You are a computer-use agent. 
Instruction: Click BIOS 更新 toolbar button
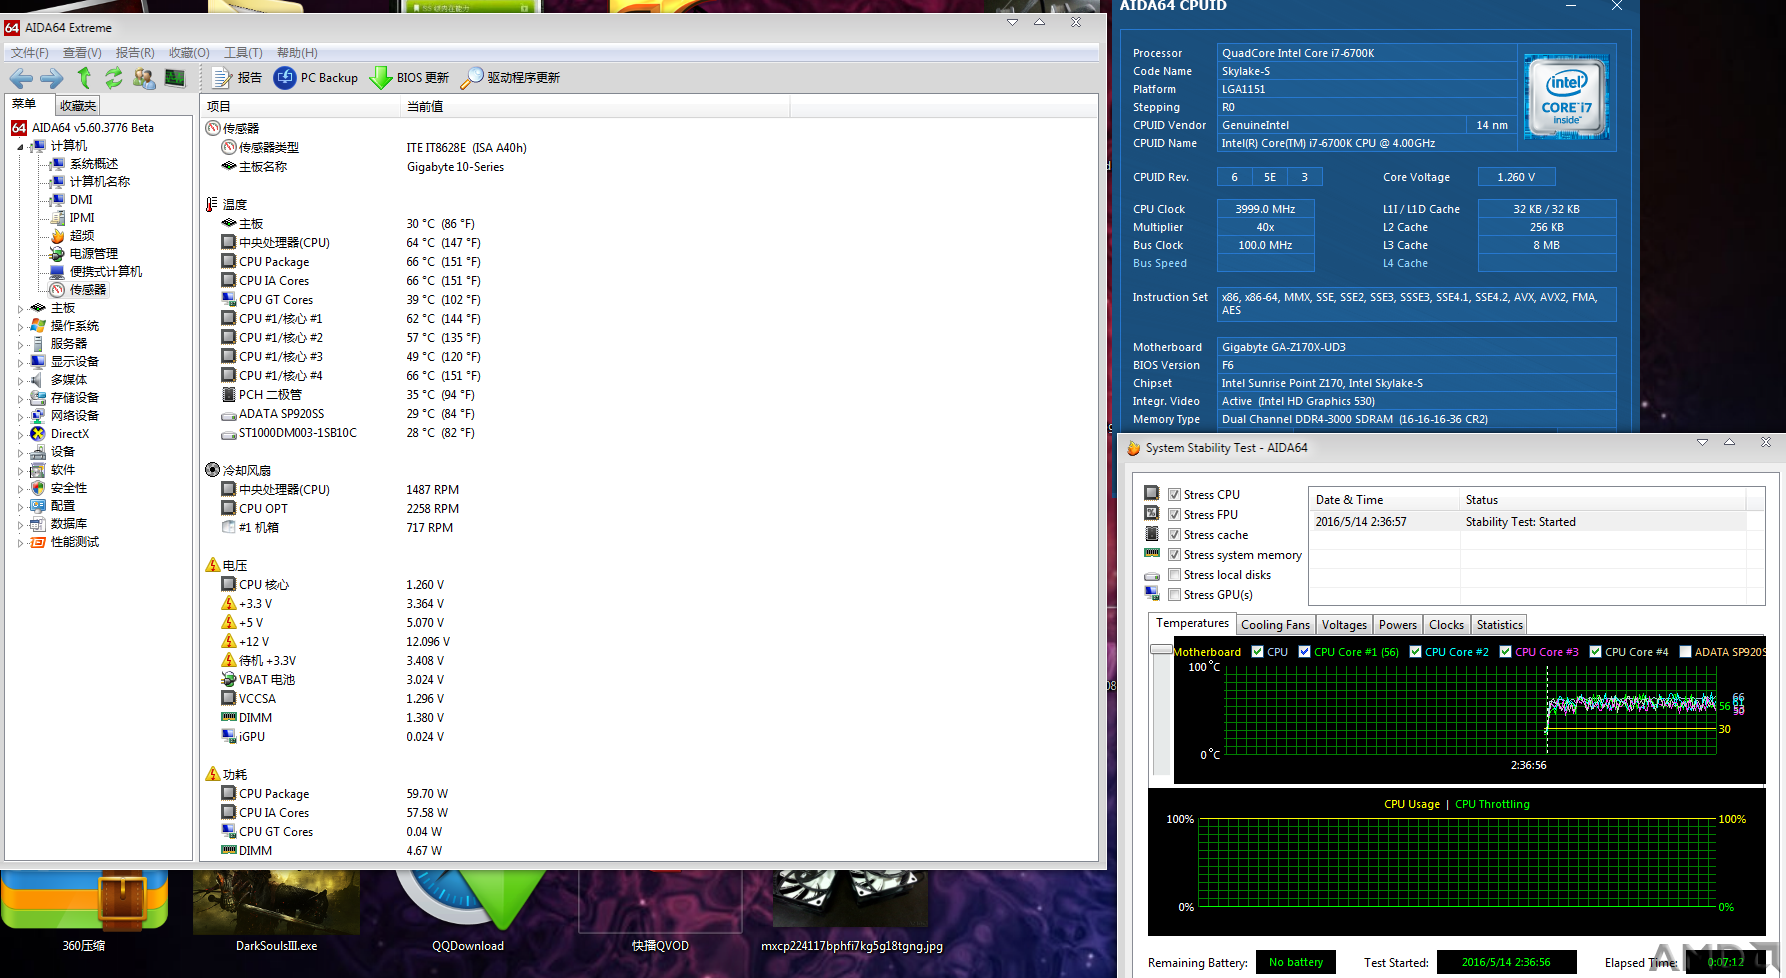(x=410, y=78)
